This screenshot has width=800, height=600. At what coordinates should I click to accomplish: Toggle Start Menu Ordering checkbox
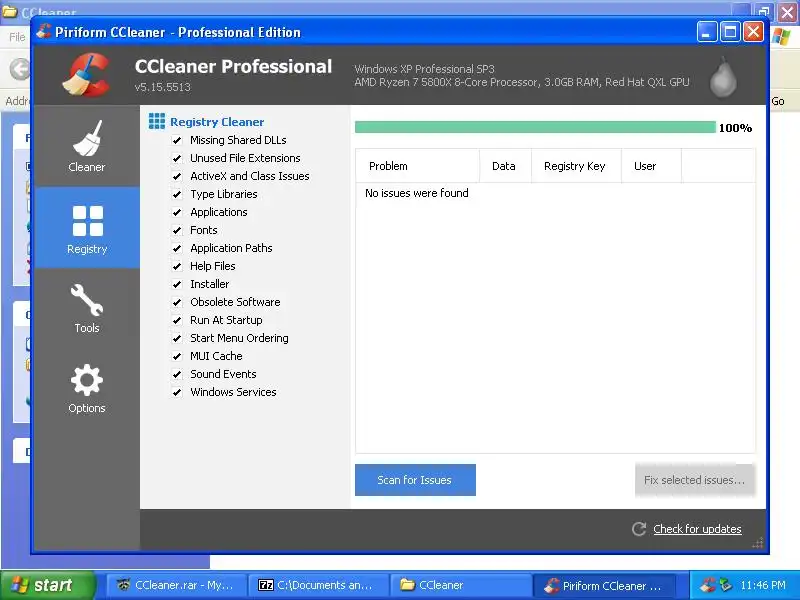[x=177, y=338]
